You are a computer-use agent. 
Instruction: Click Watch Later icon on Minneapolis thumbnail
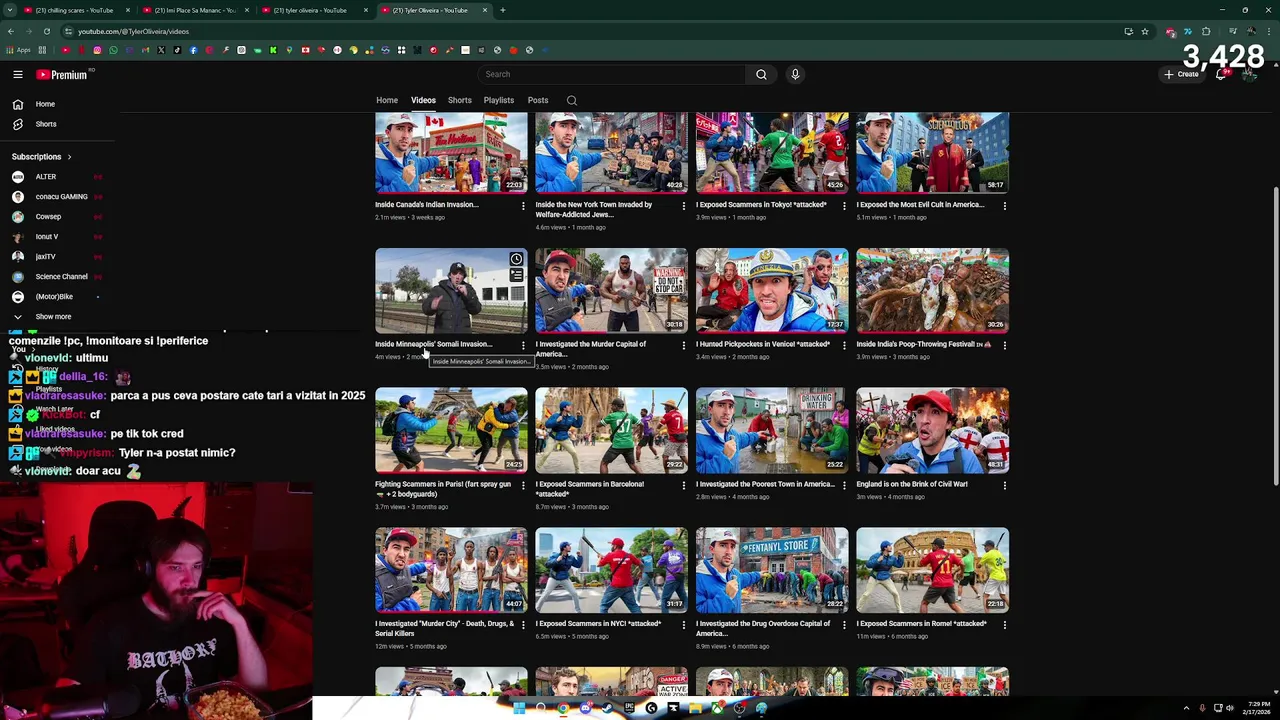pos(516,259)
